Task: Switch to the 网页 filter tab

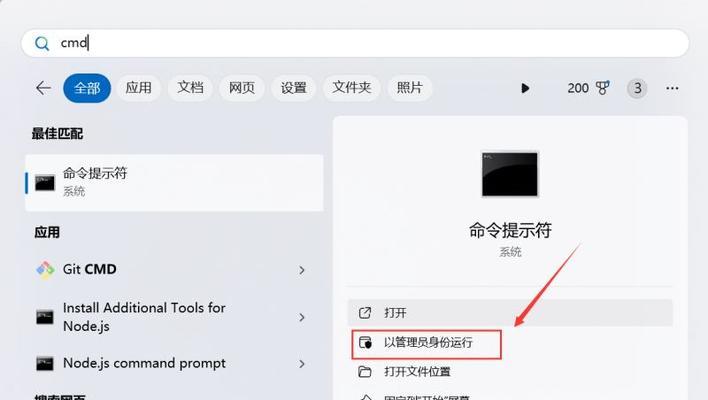Action: point(242,88)
